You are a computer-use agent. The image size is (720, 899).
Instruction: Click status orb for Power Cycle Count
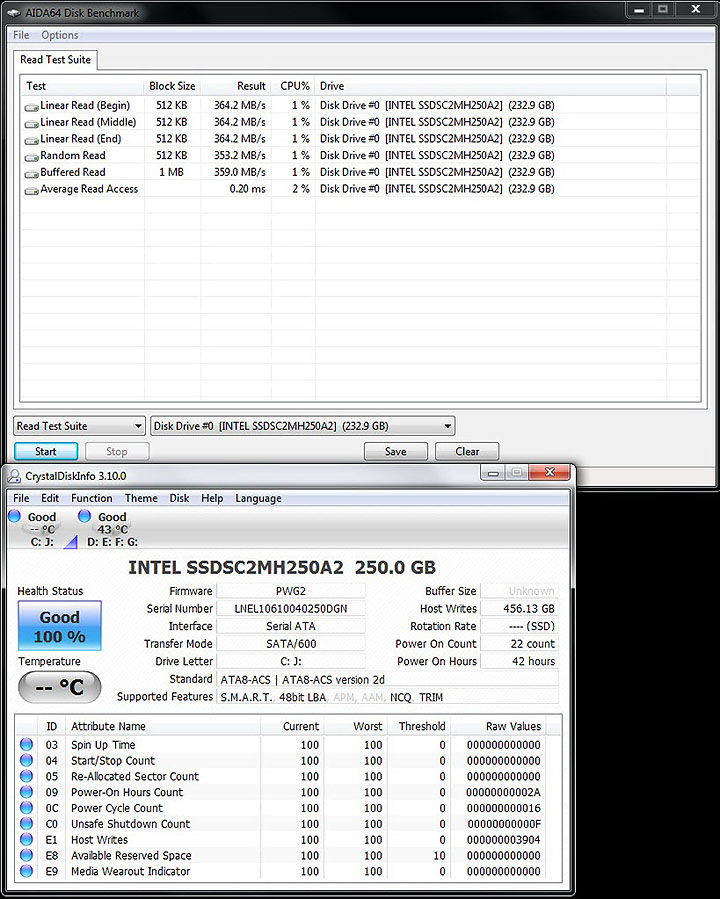(26, 807)
